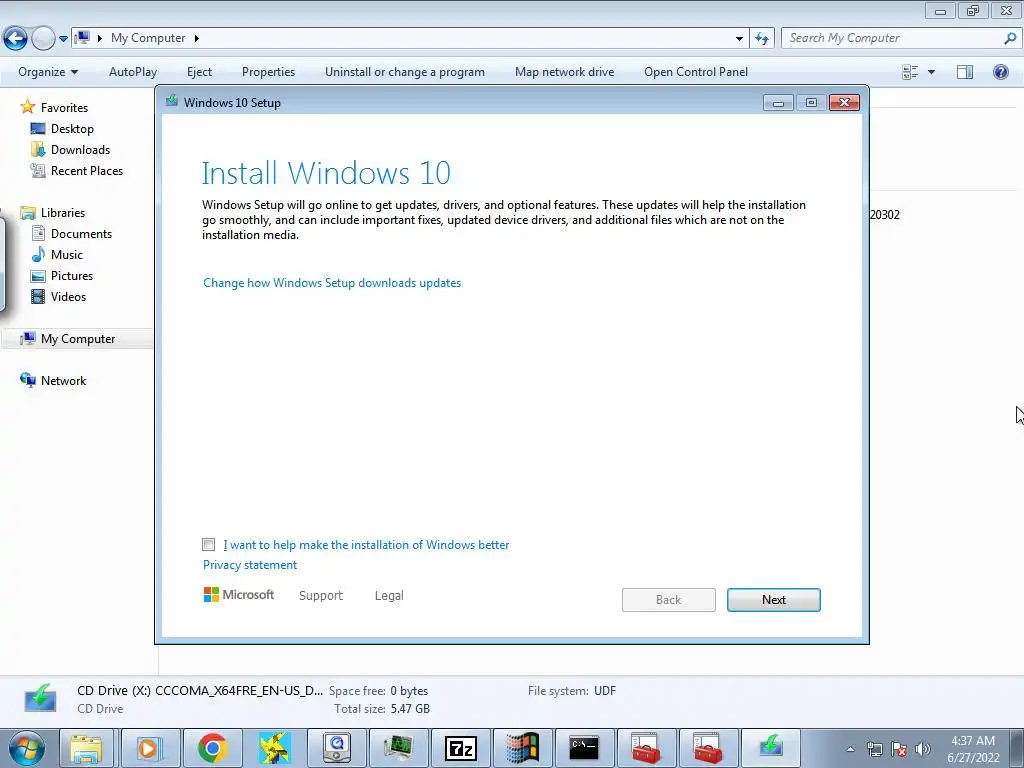Click the Support link in setup dialog
The image size is (1024, 768).
click(x=321, y=596)
